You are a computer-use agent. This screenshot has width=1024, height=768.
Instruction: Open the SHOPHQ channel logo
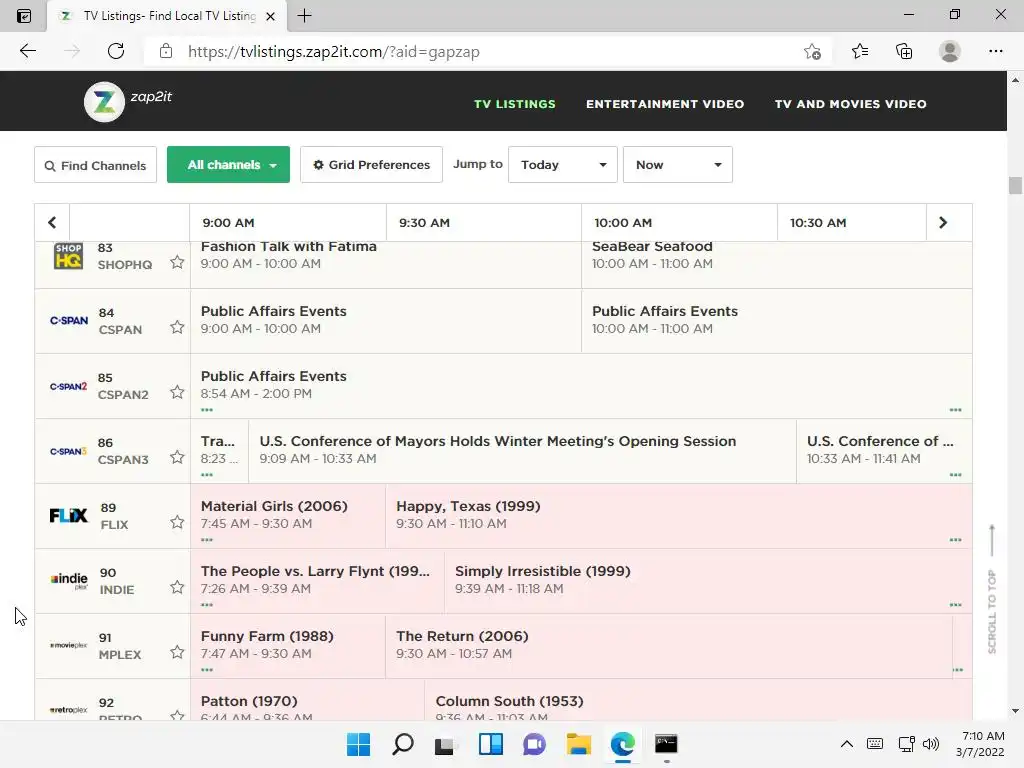click(x=69, y=256)
